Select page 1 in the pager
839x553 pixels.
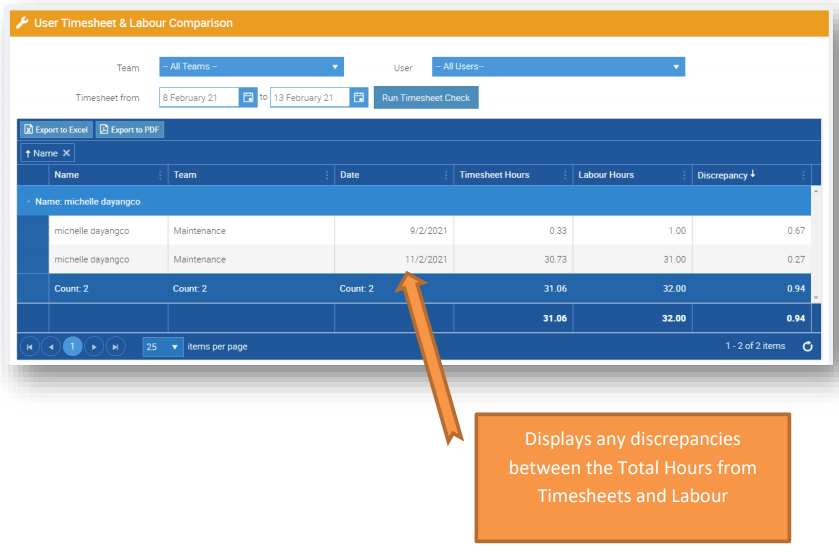tap(72, 346)
